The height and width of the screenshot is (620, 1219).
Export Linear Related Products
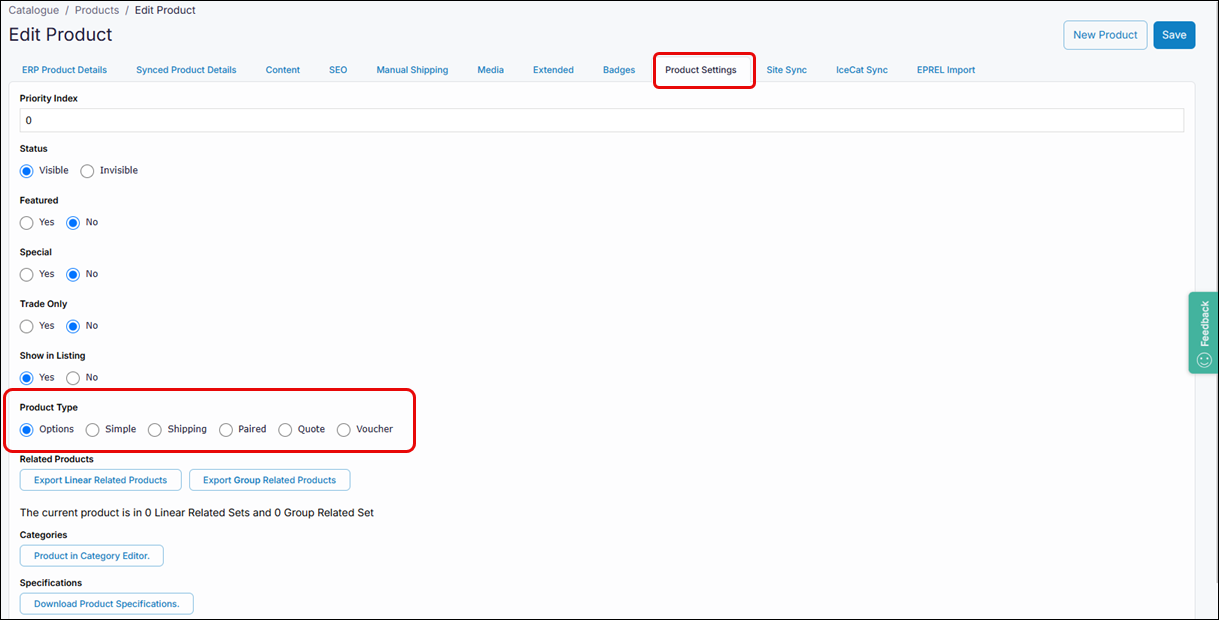pyautogui.click(x=100, y=480)
